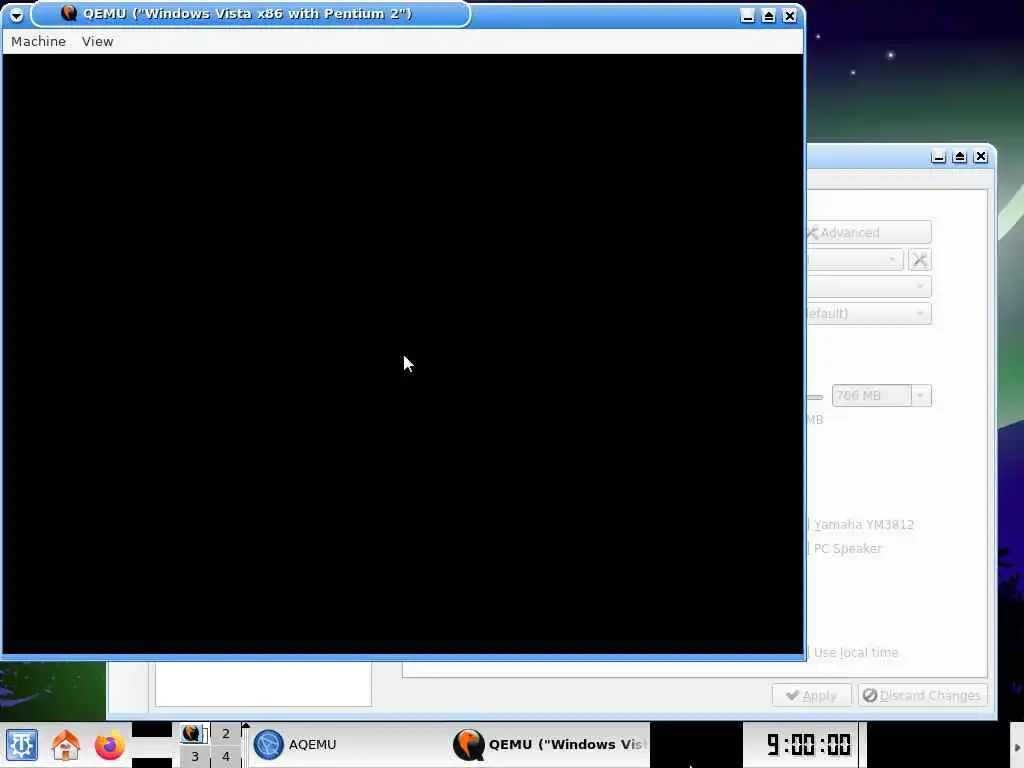
Task: Open the Machine menu in QEMU
Action: [x=39, y=41]
